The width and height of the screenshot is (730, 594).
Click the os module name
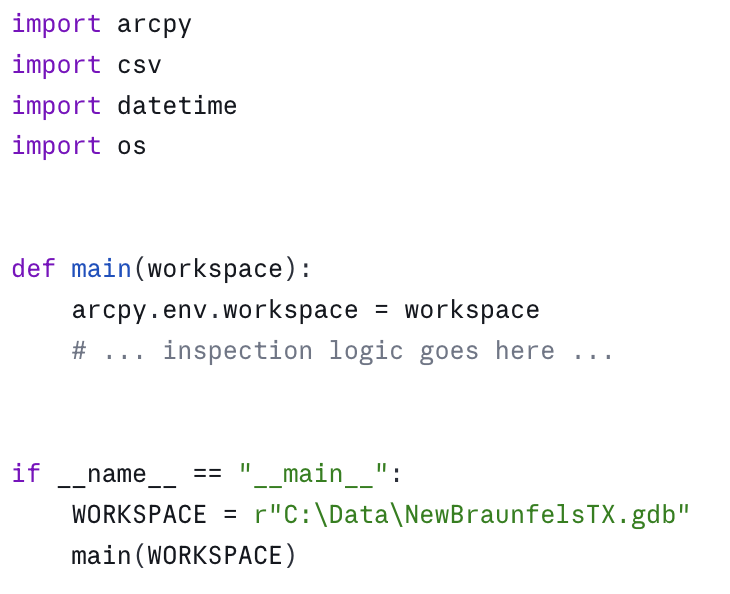pos(132,146)
